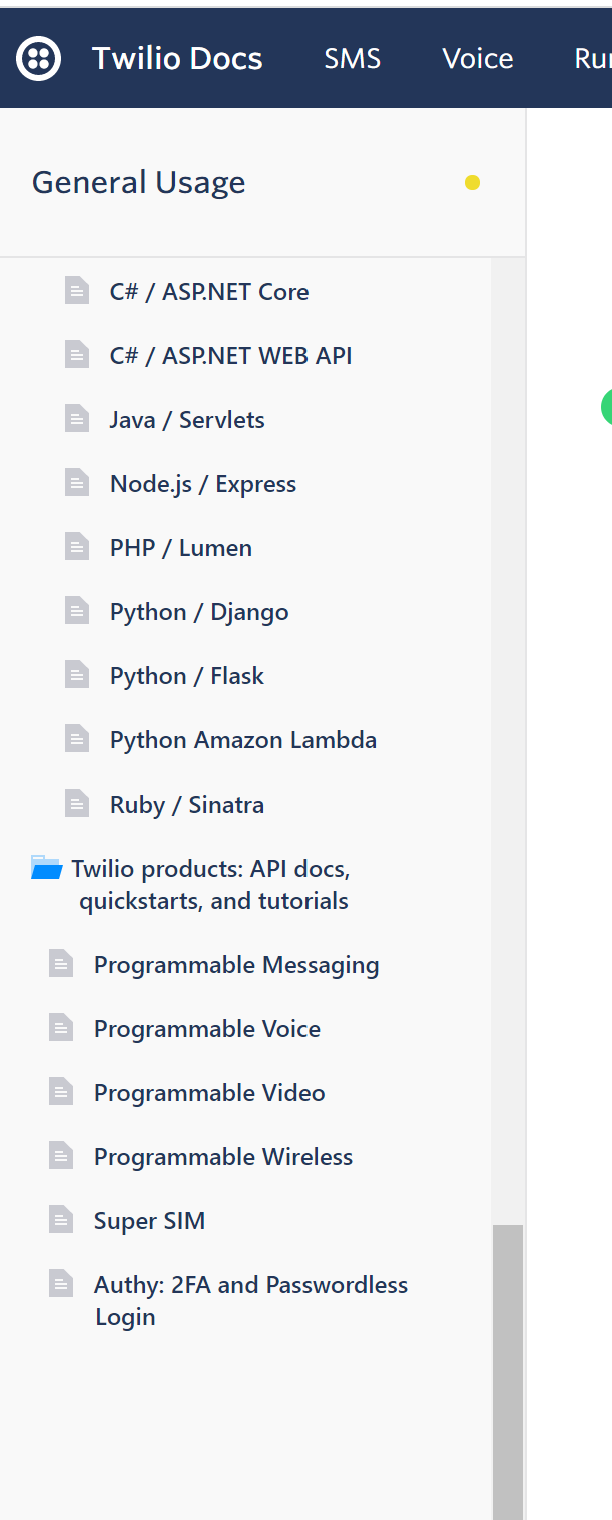Click document icon next to Super SIM
612x1520 pixels.
61,1220
